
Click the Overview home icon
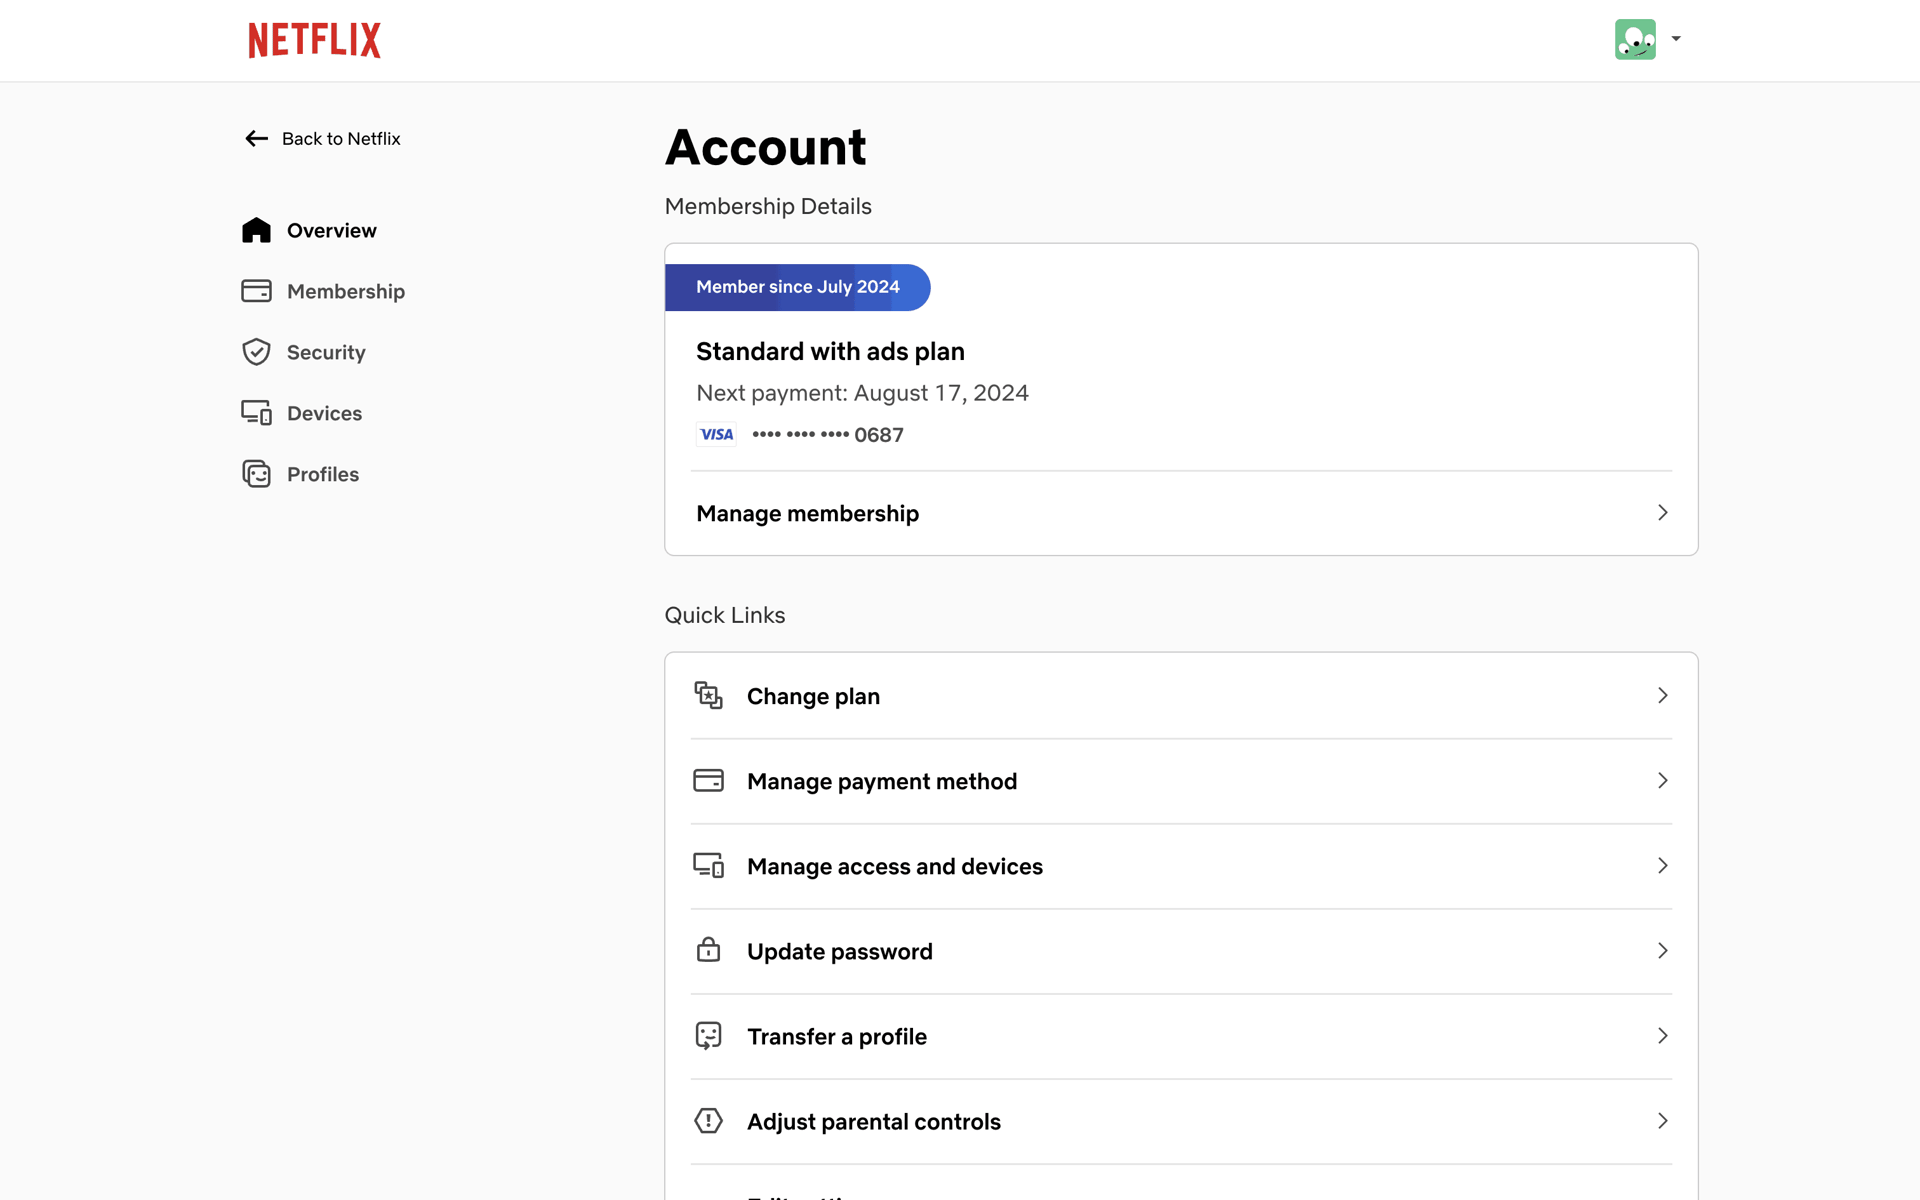[256, 230]
